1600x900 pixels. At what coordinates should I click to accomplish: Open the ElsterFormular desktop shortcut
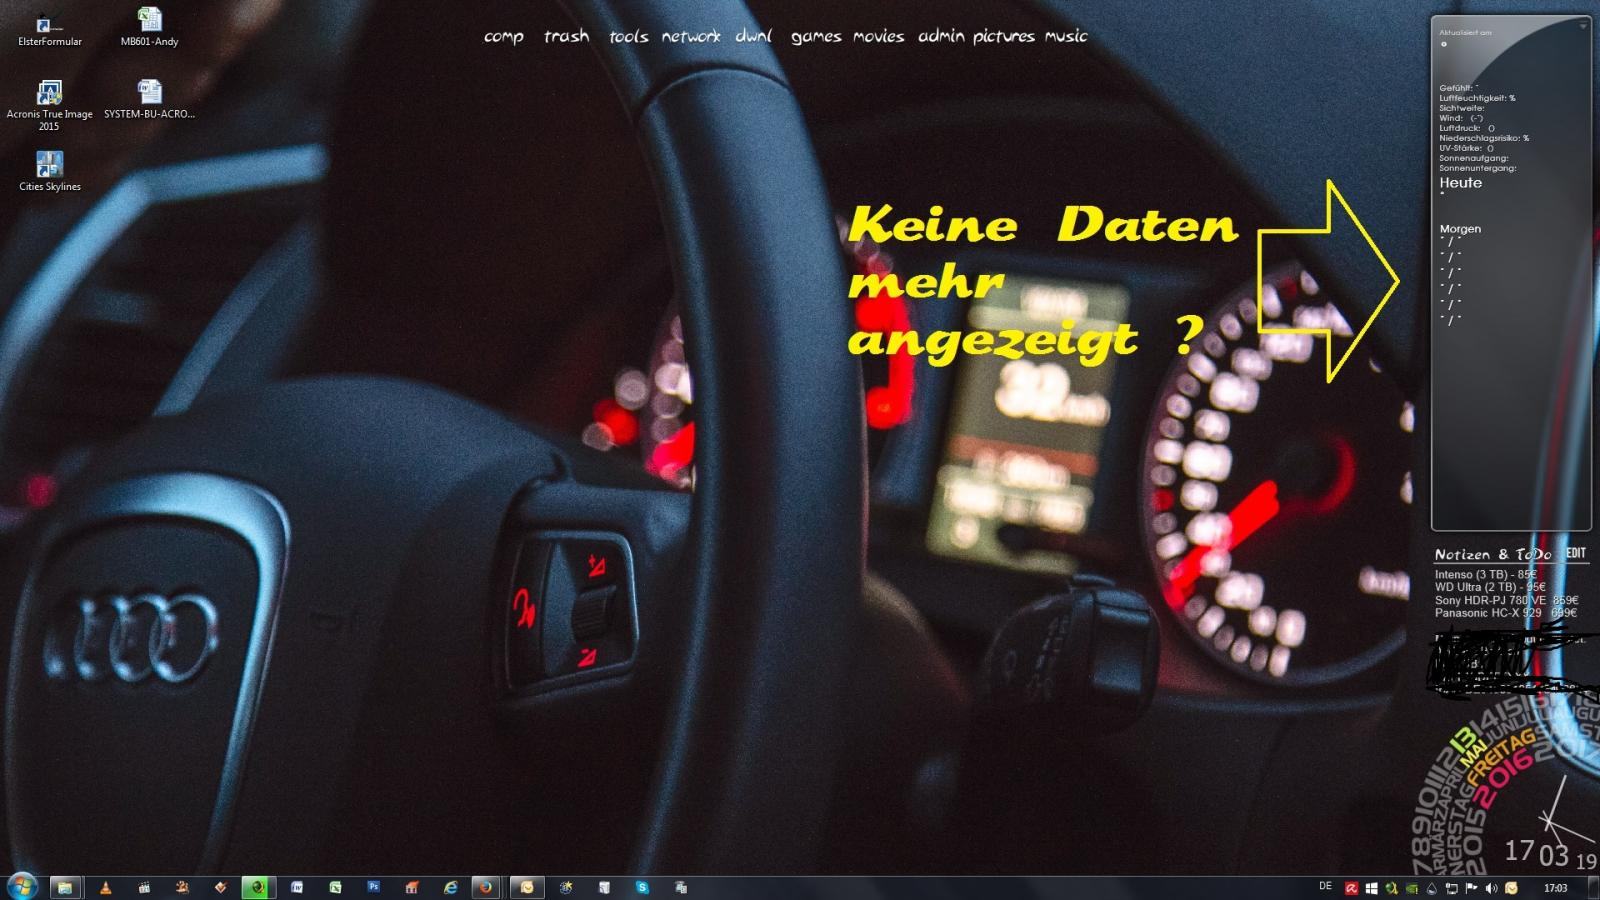[49, 30]
